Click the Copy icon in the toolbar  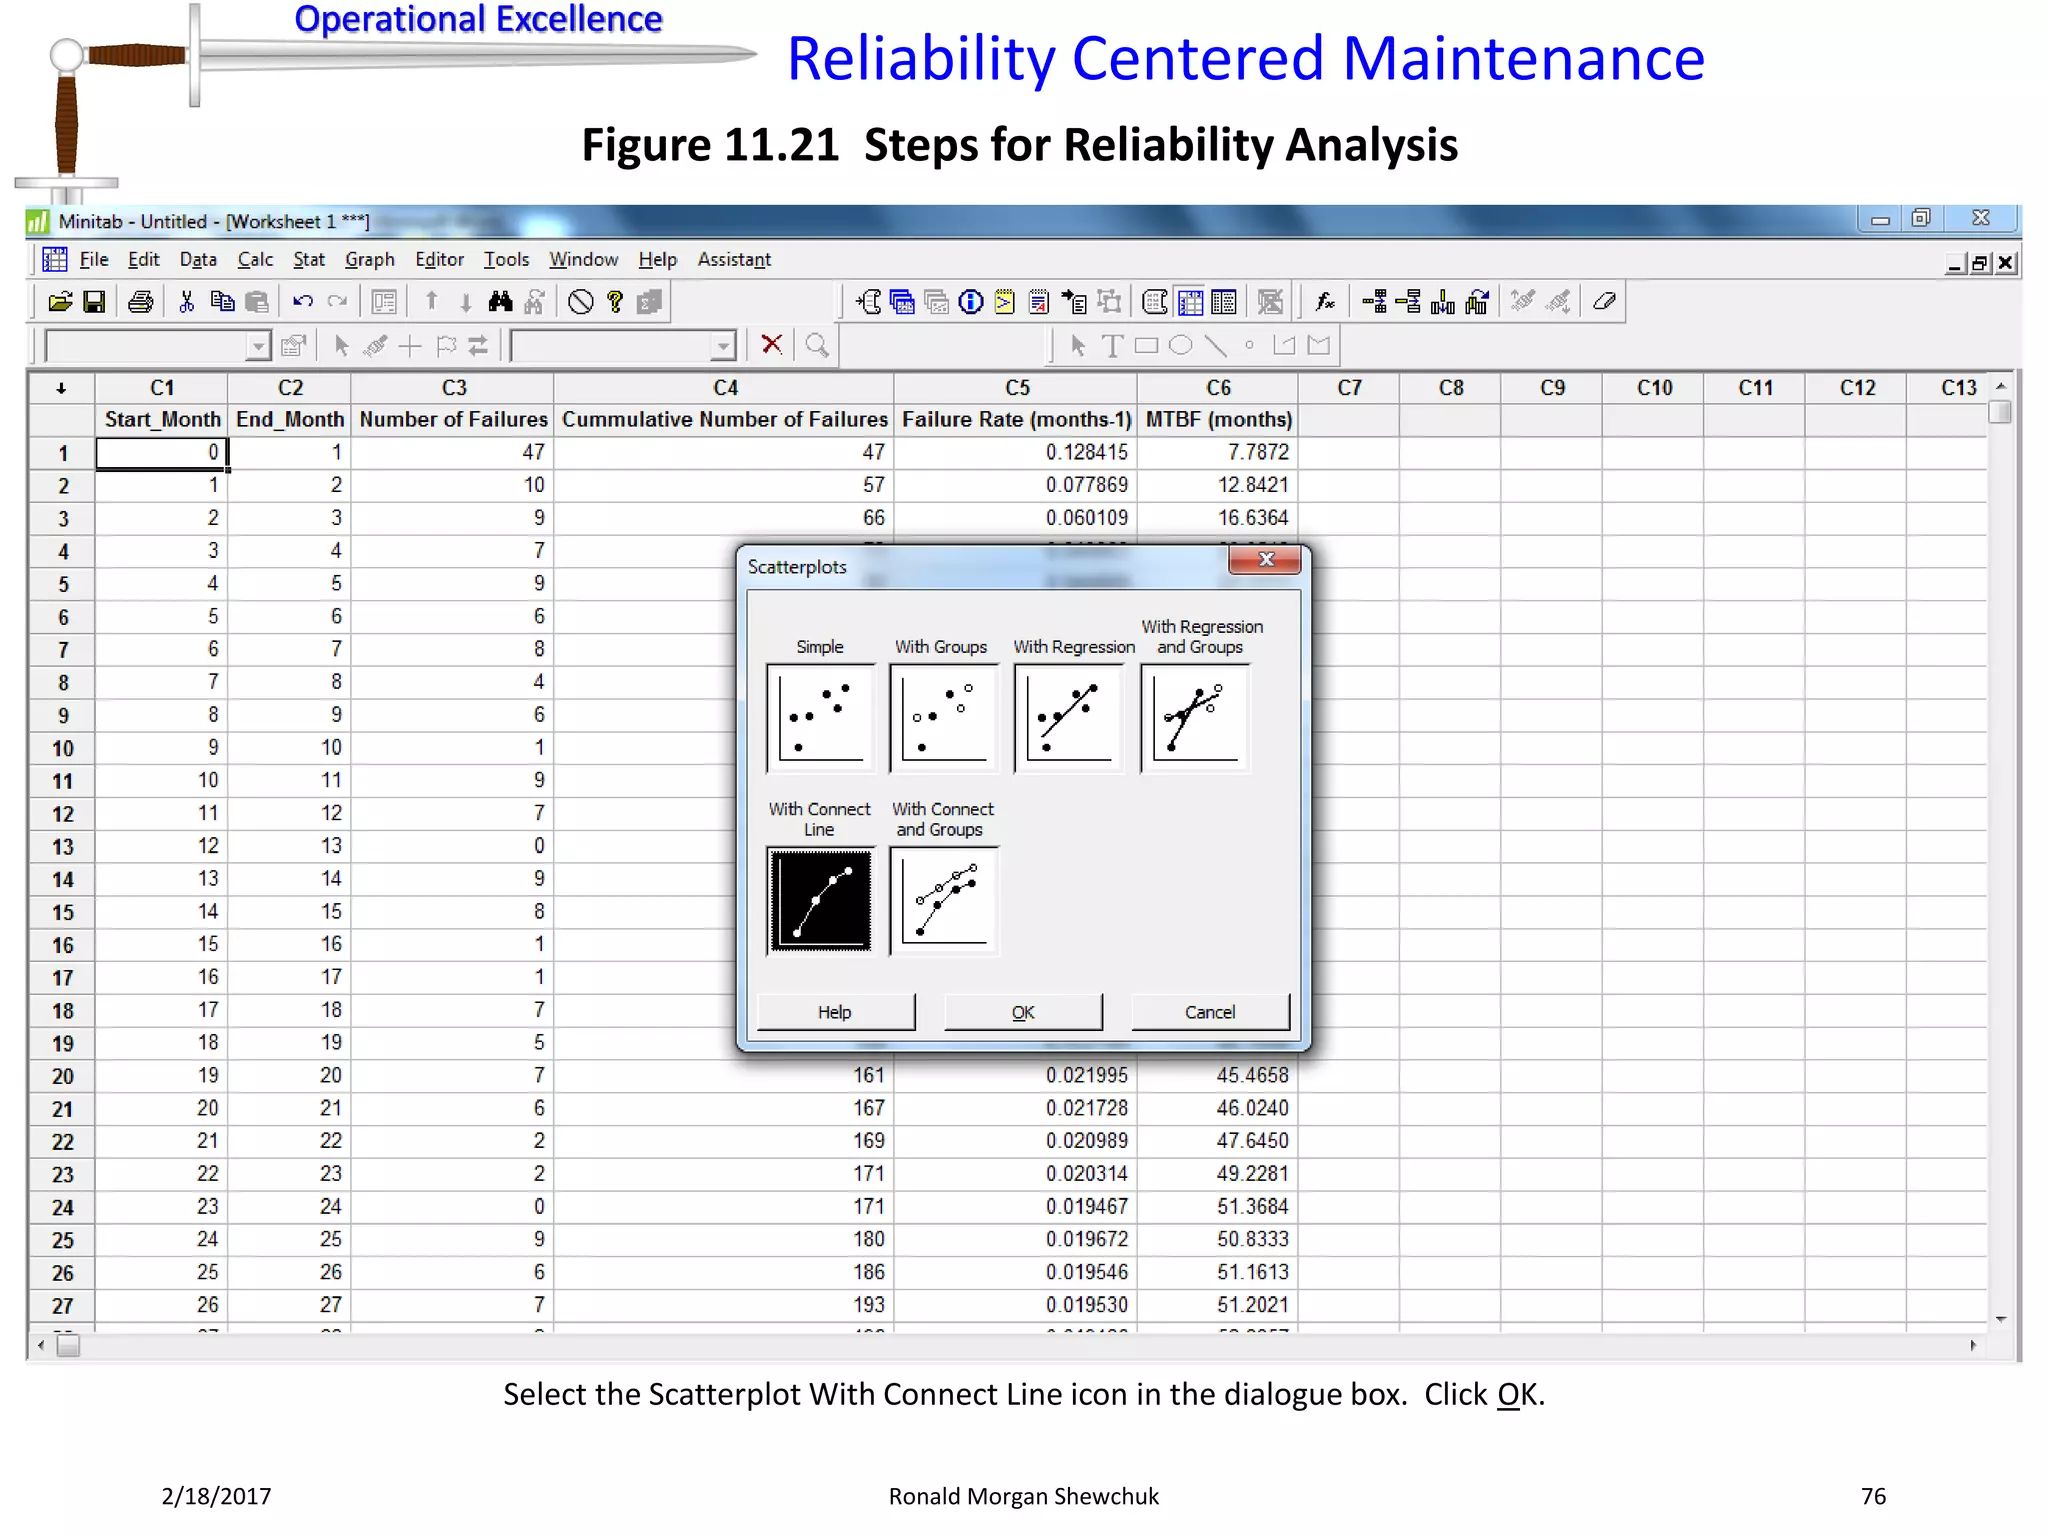point(222,302)
